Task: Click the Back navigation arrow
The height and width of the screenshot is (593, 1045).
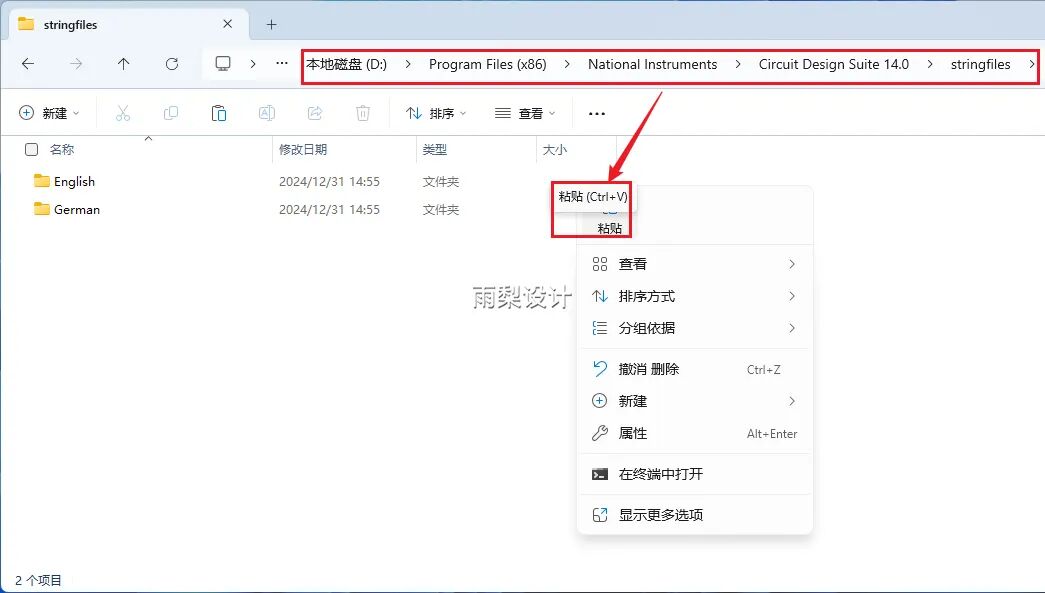Action: 28,63
